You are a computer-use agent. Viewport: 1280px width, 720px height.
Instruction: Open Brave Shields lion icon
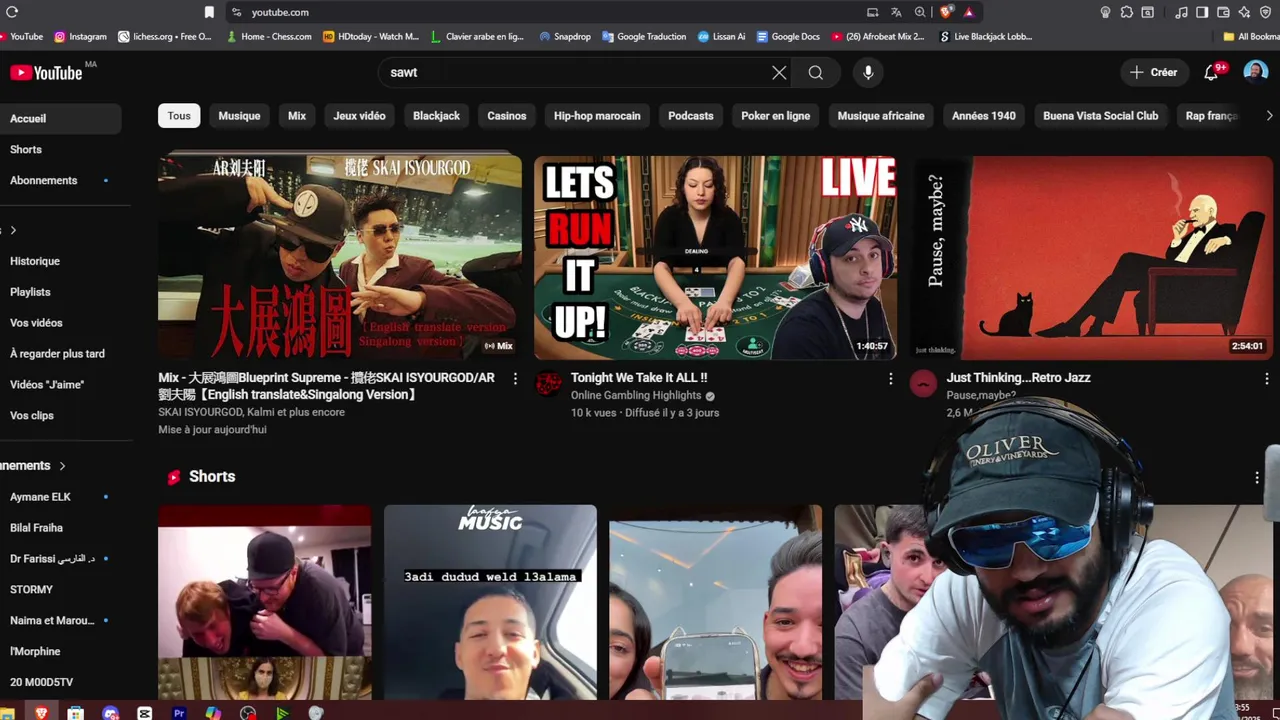(945, 12)
